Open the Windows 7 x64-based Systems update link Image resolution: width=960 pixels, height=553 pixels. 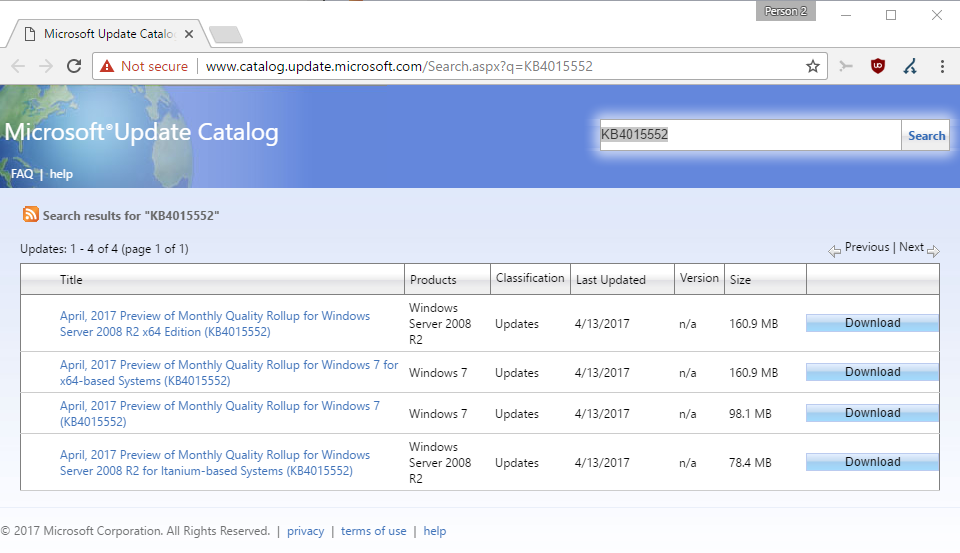point(229,372)
